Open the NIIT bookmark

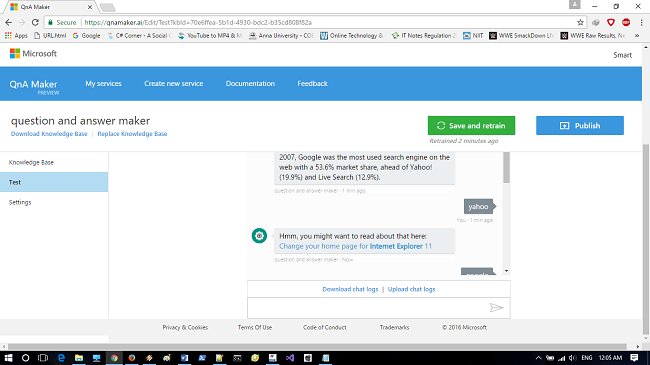tap(473, 36)
